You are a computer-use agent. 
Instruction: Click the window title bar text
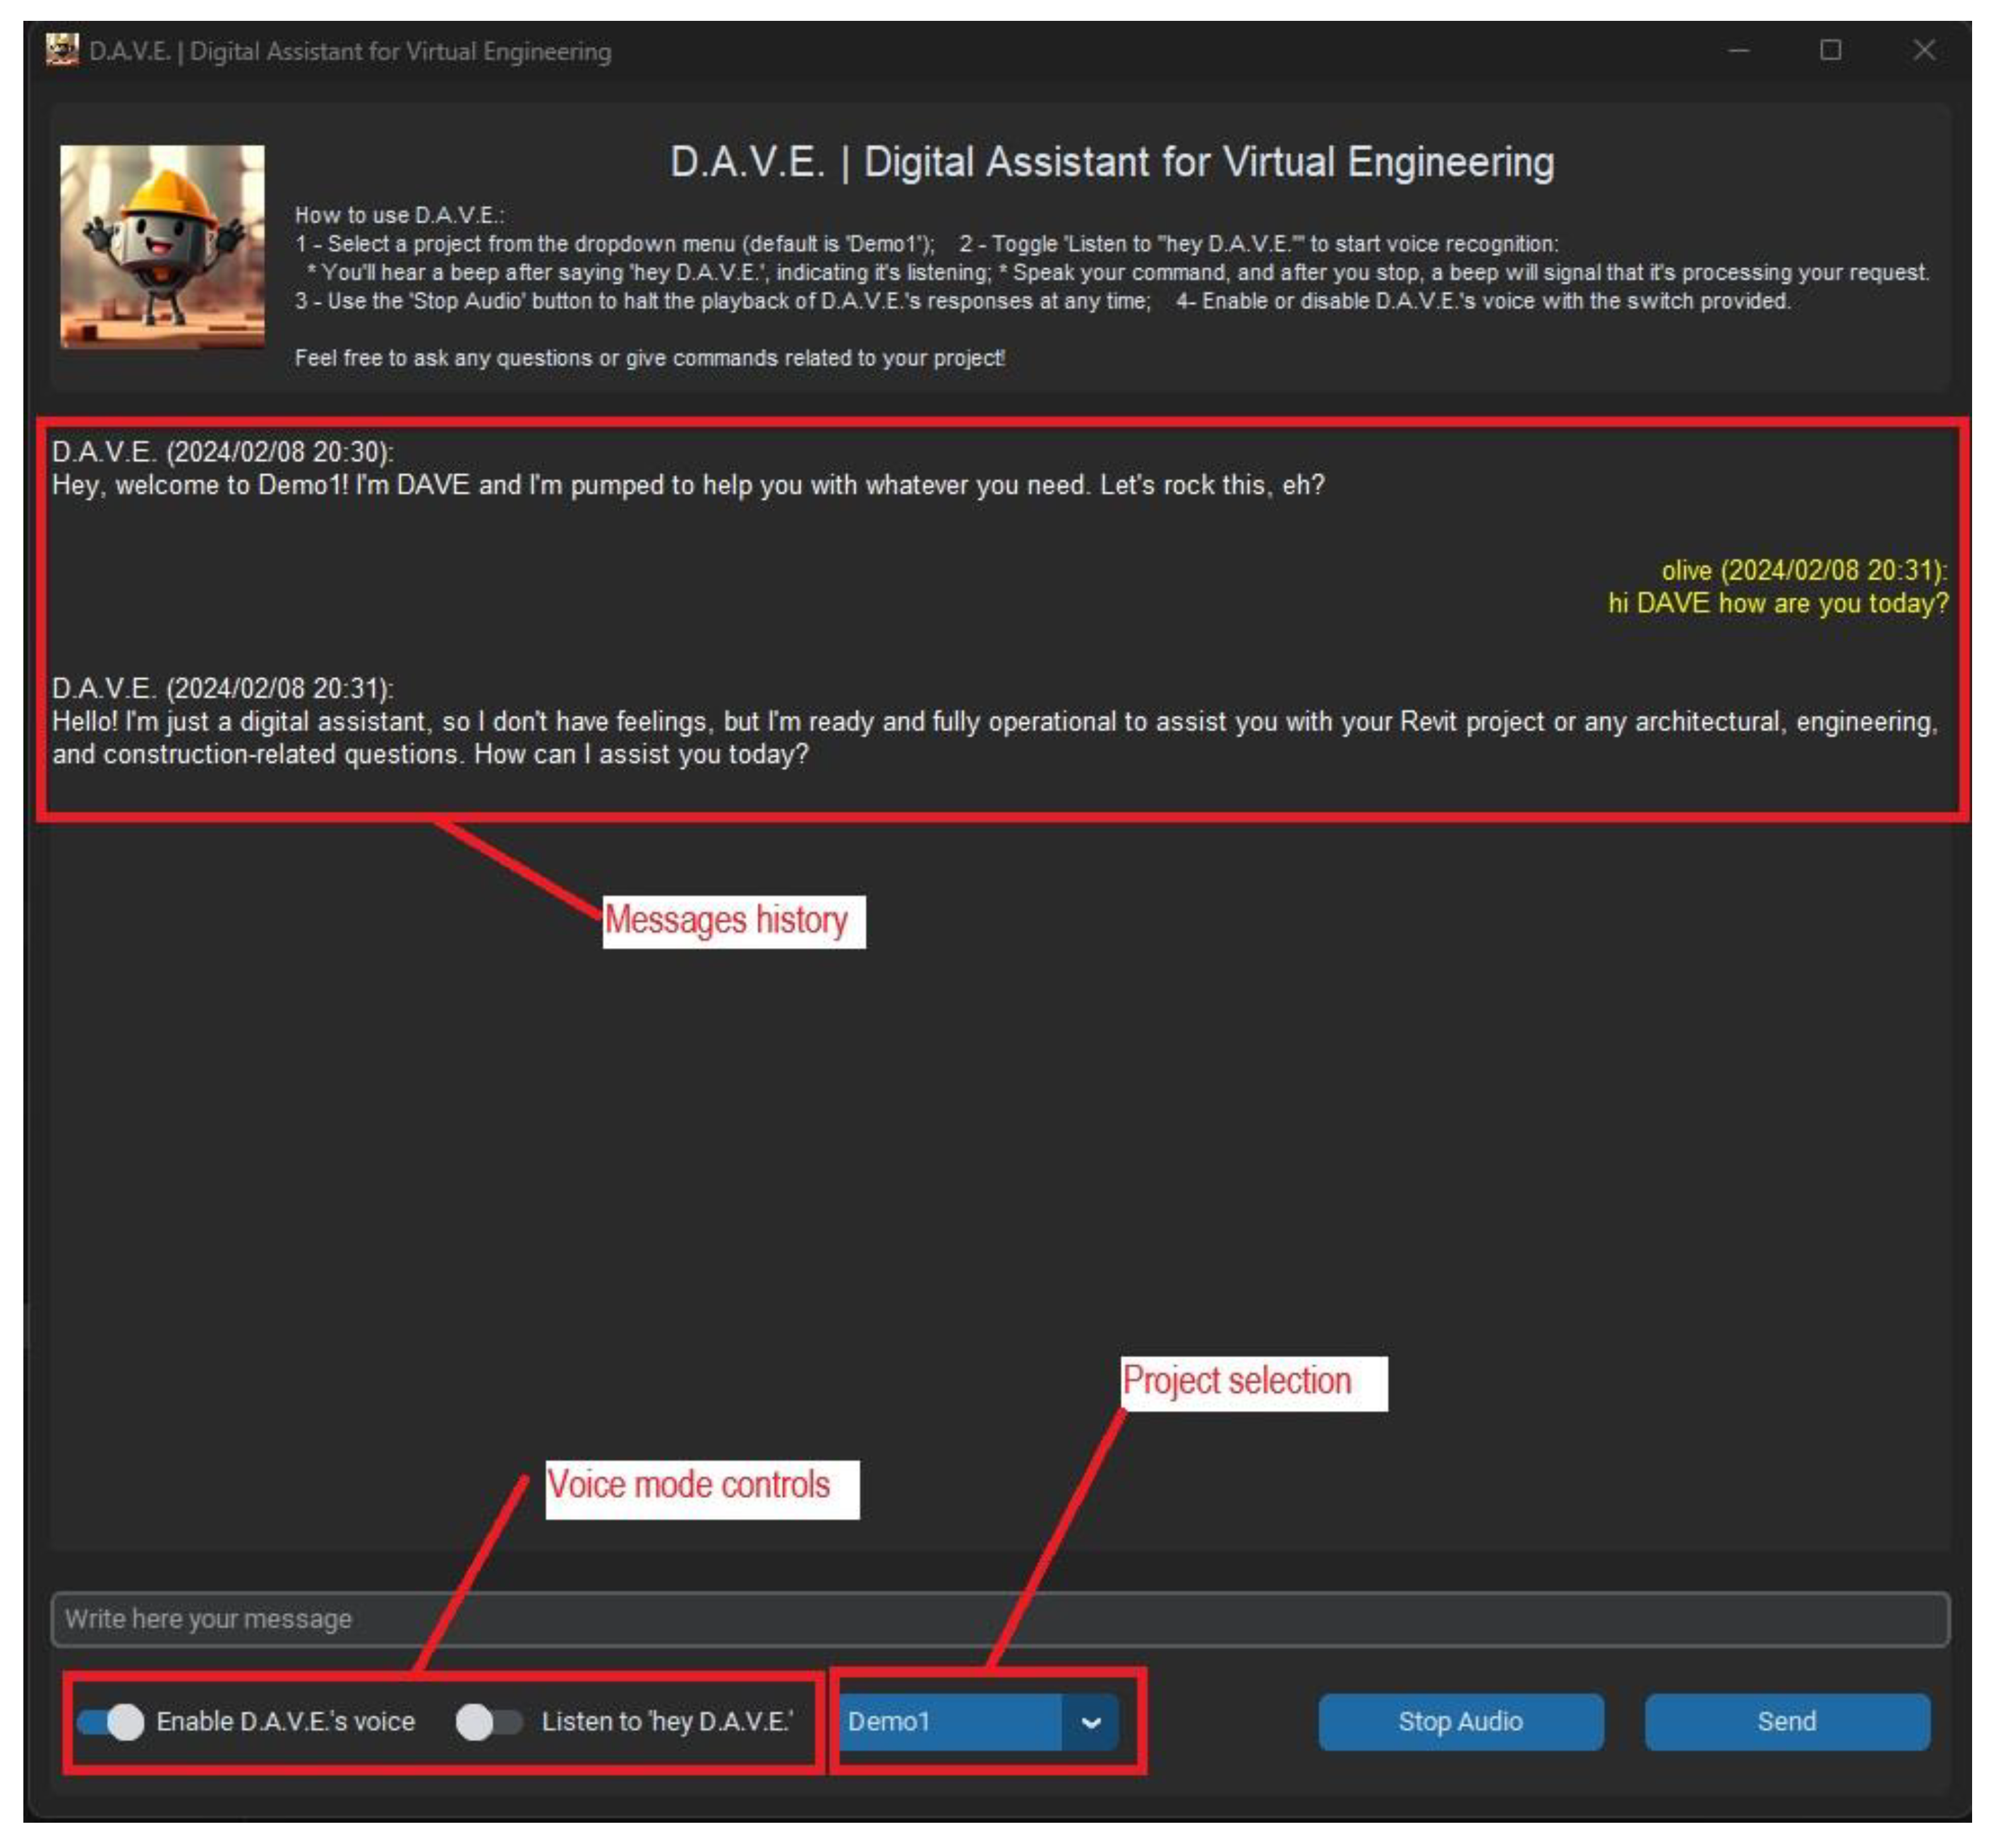350,51
